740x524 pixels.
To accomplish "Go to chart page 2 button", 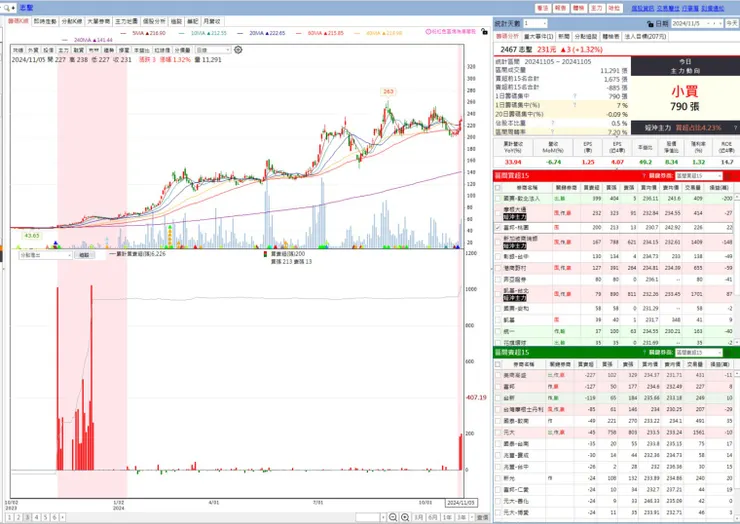I will pos(18,517).
